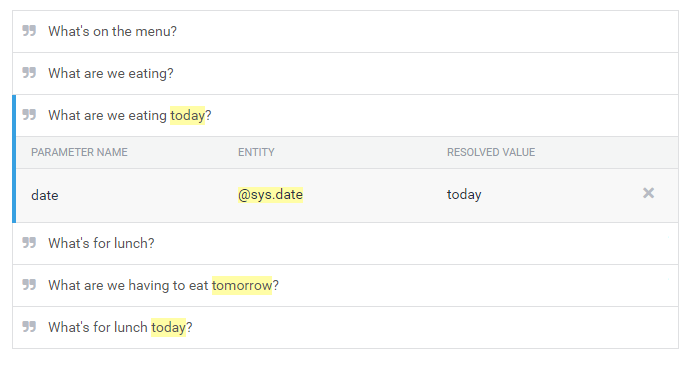Open the @sys.date entity selector
Image resolution: width=691 pixels, height=377 pixels.
point(270,194)
